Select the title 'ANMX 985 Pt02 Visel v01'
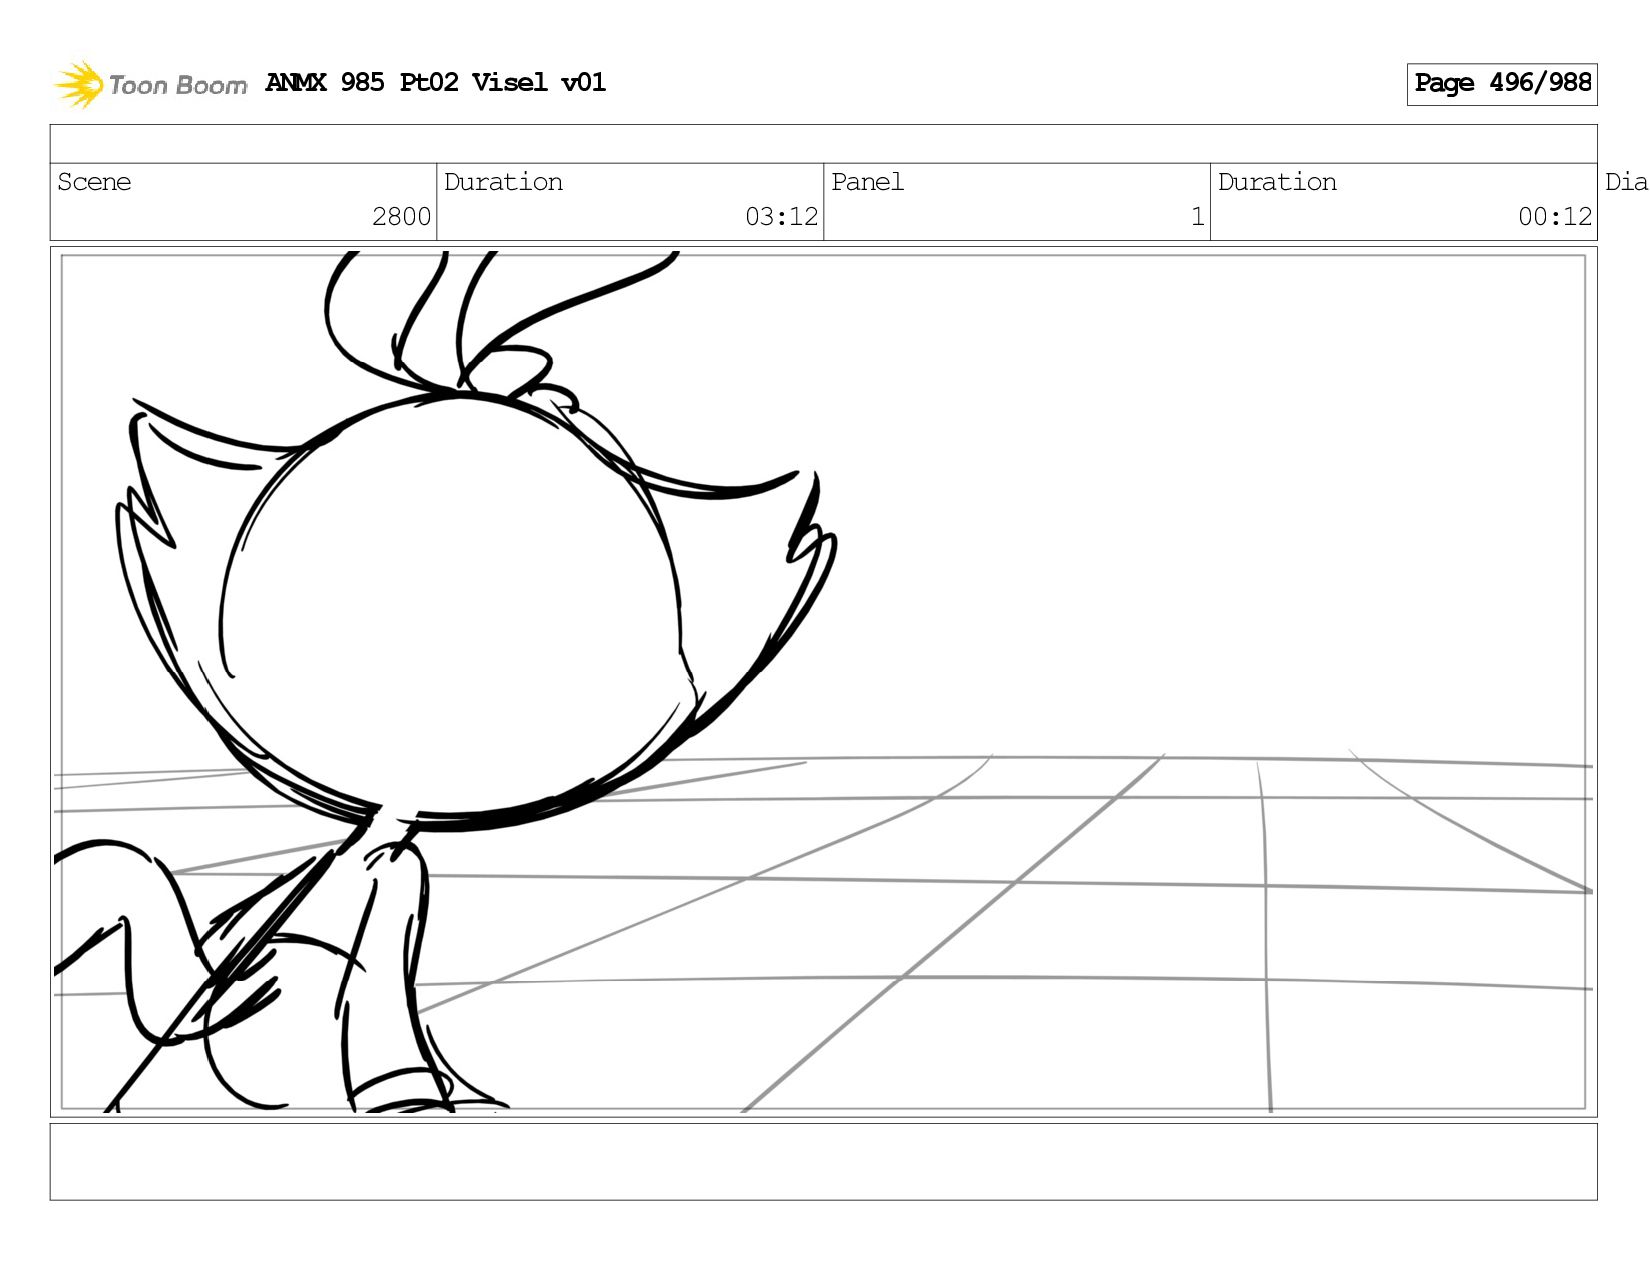Screen dimensions: 1650x1275 pyautogui.click(x=436, y=83)
